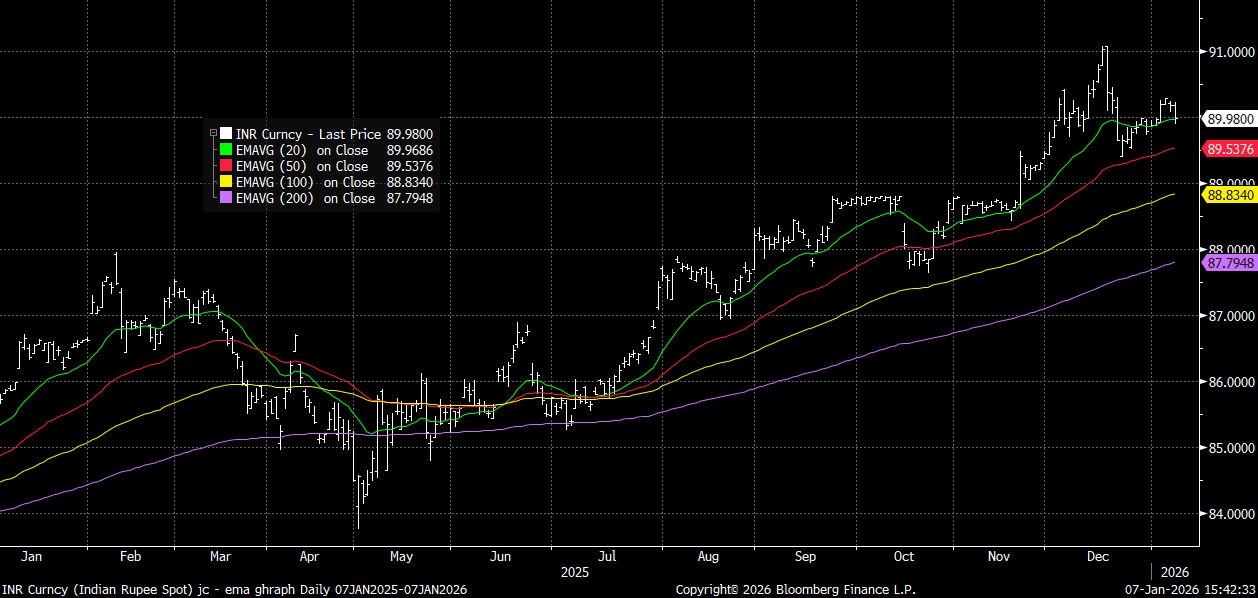Click the purple EMAVG (200) color swatch
1258x598 pixels.
click(x=226, y=198)
